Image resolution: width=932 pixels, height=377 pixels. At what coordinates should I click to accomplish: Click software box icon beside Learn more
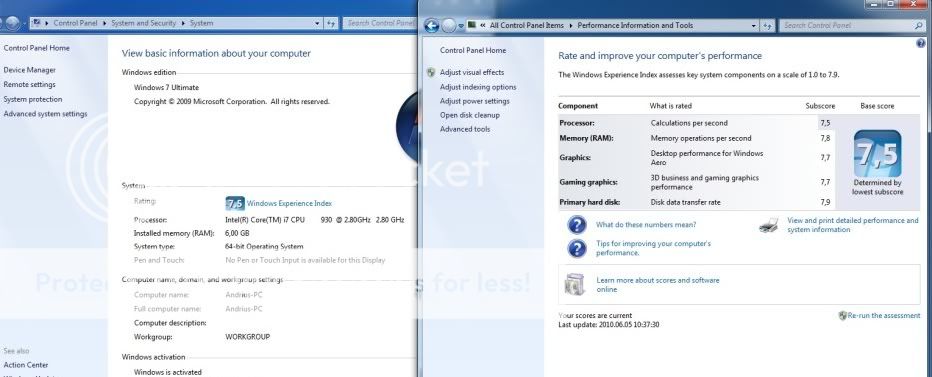[x=575, y=284]
